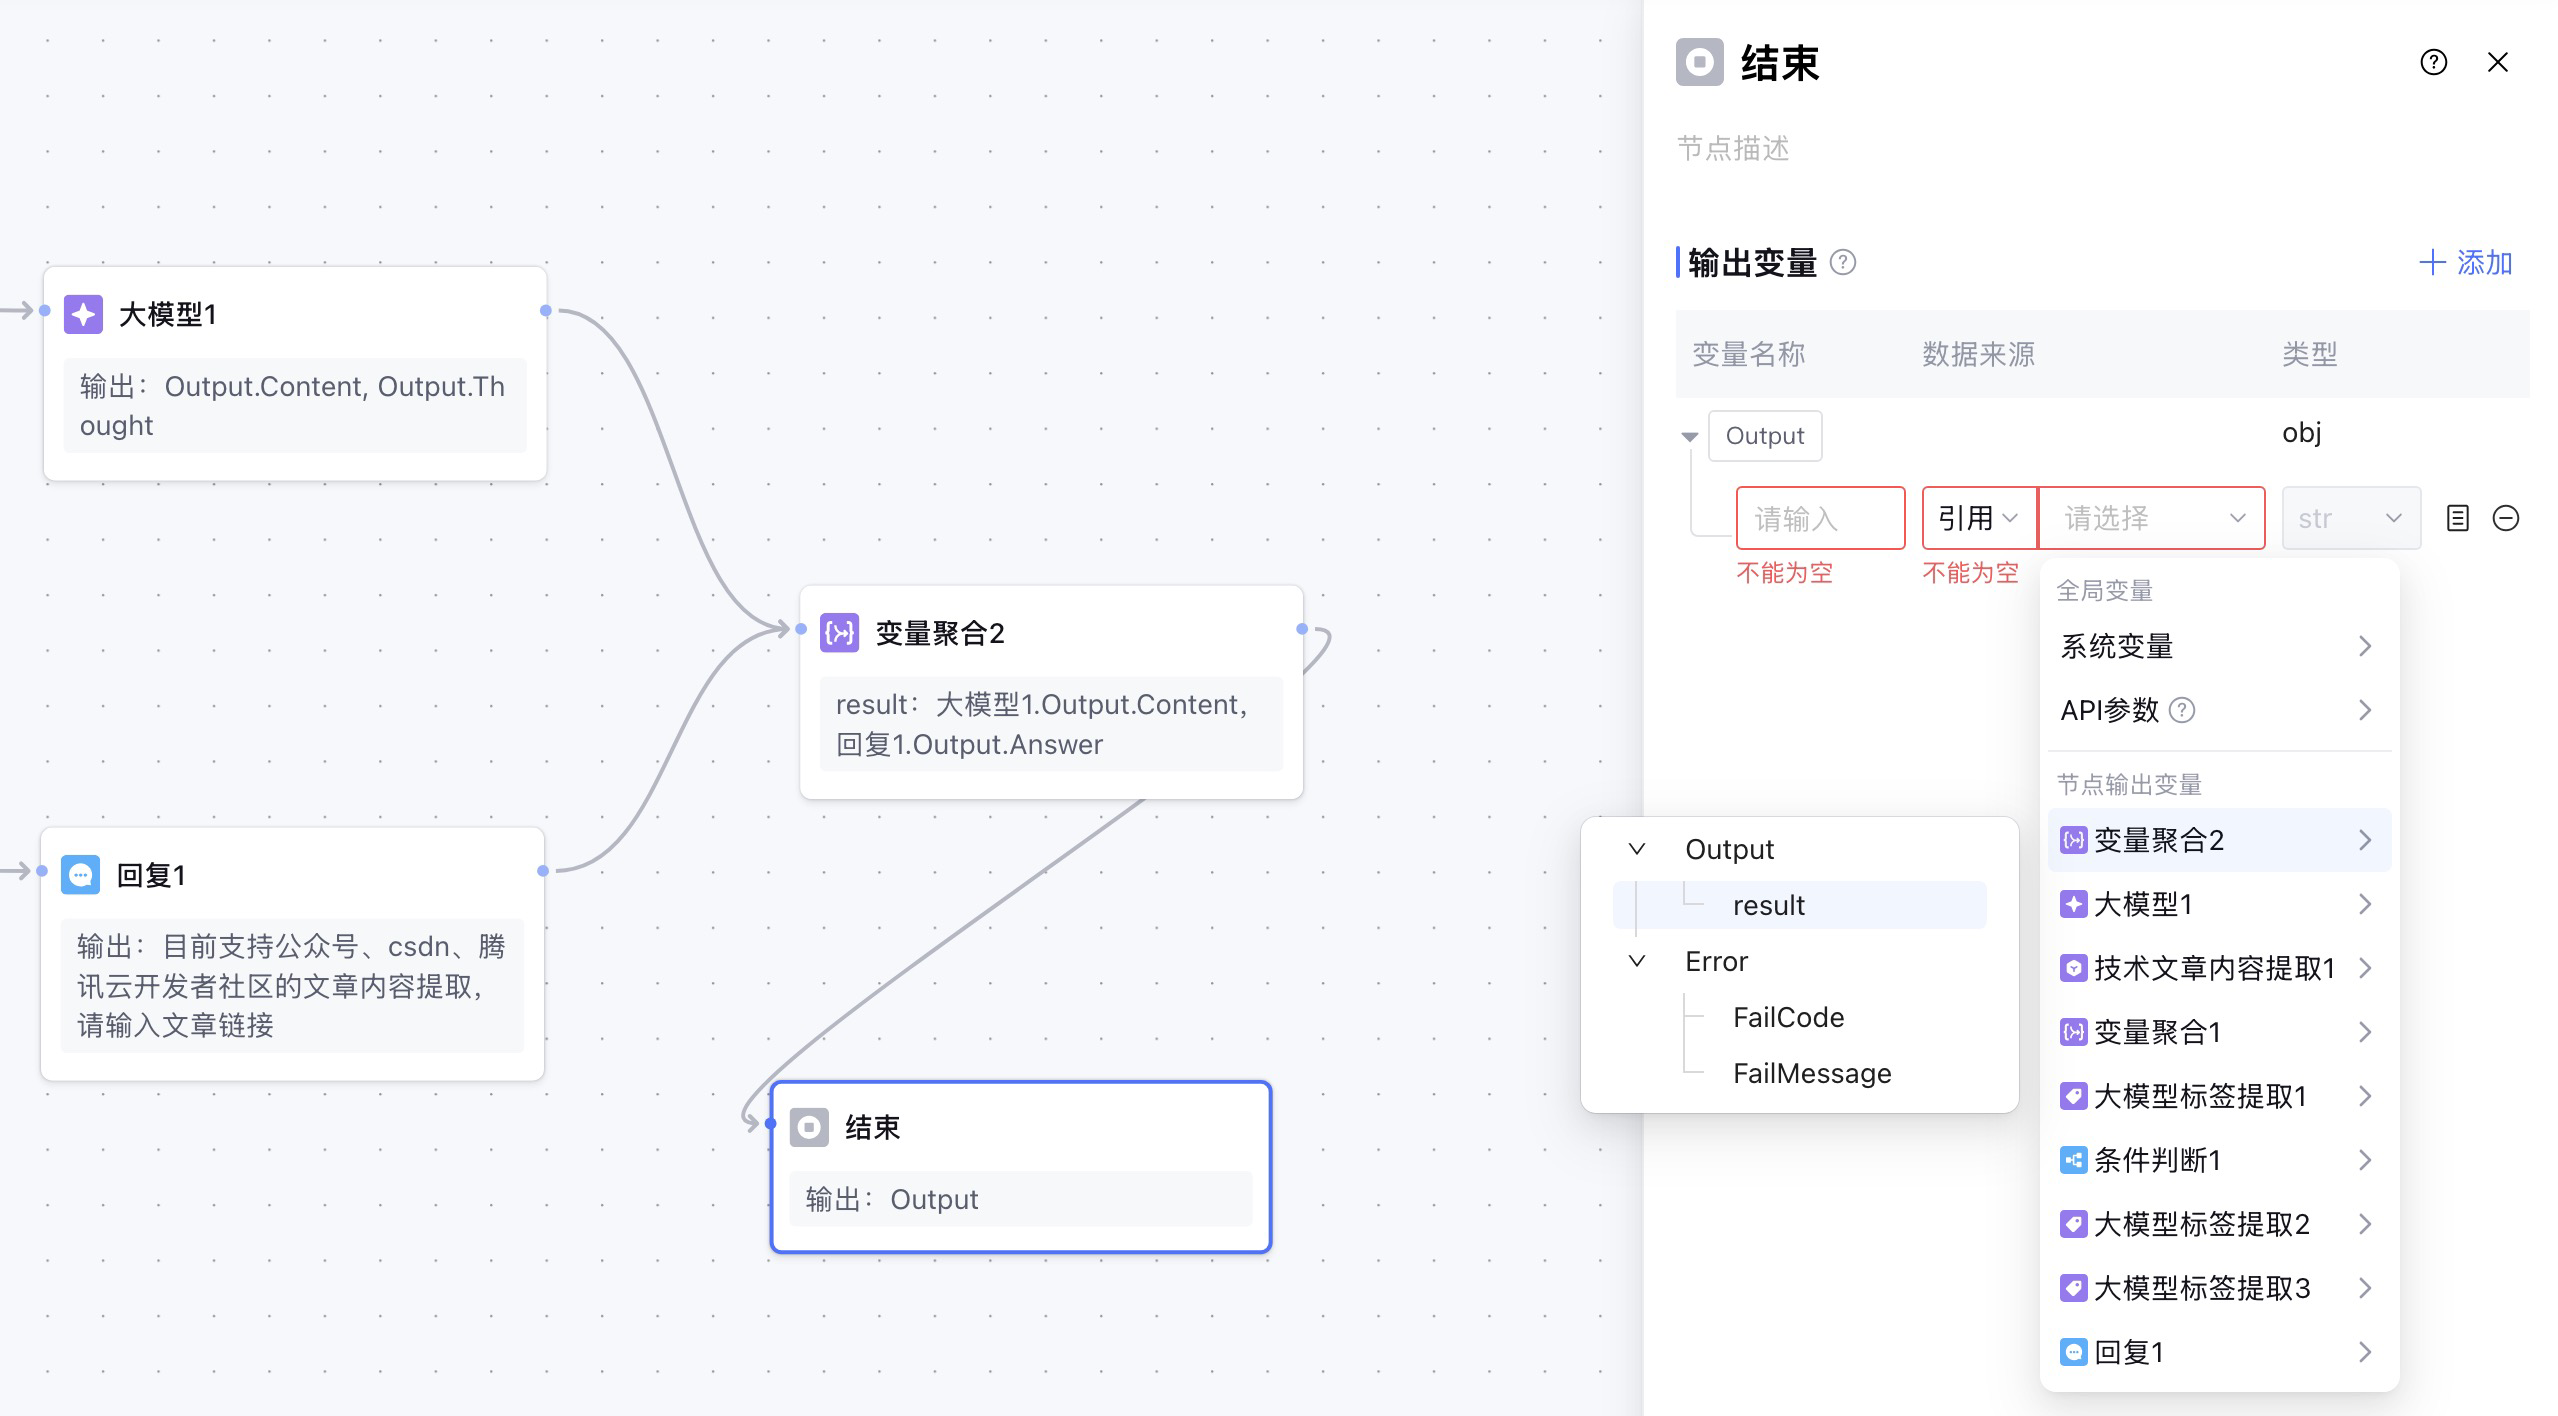Open the str type dropdown
The width and height of the screenshot is (2558, 1416).
(2350, 518)
